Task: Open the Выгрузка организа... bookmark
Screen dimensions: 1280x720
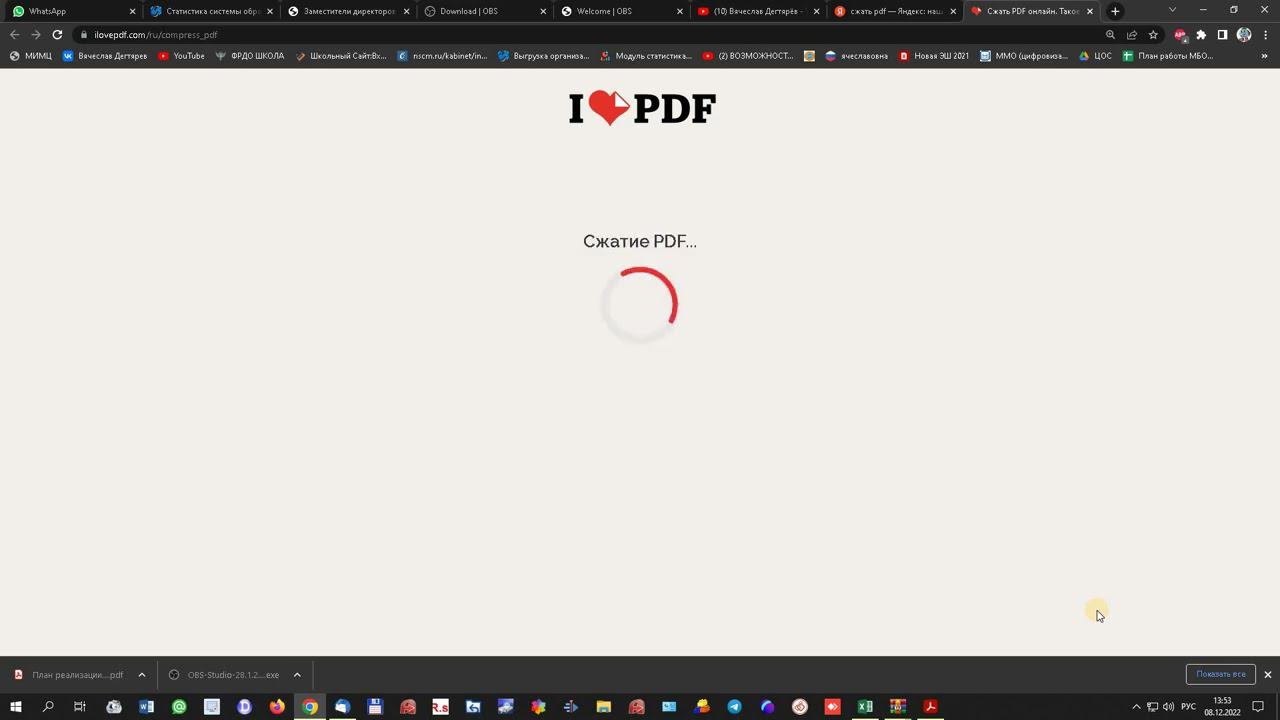Action: pyautogui.click(x=543, y=56)
